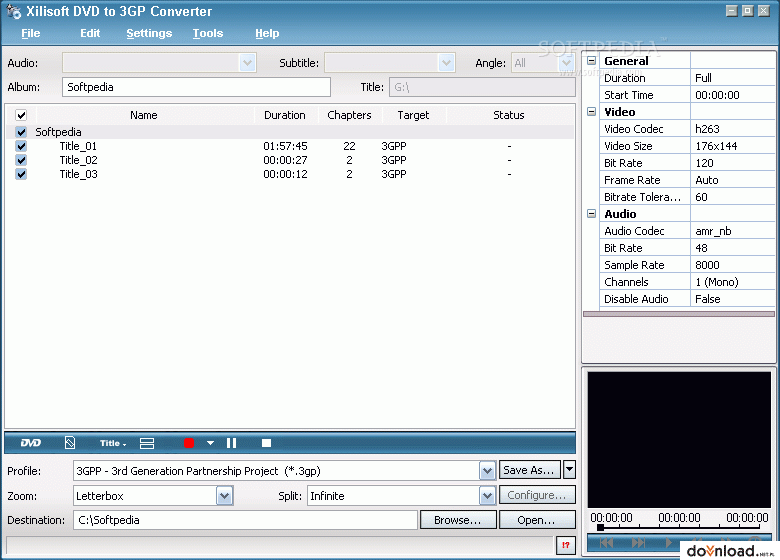The height and width of the screenshot is (560, 780).
Task: Select the Title_03 row name
Action: (79, 174)
